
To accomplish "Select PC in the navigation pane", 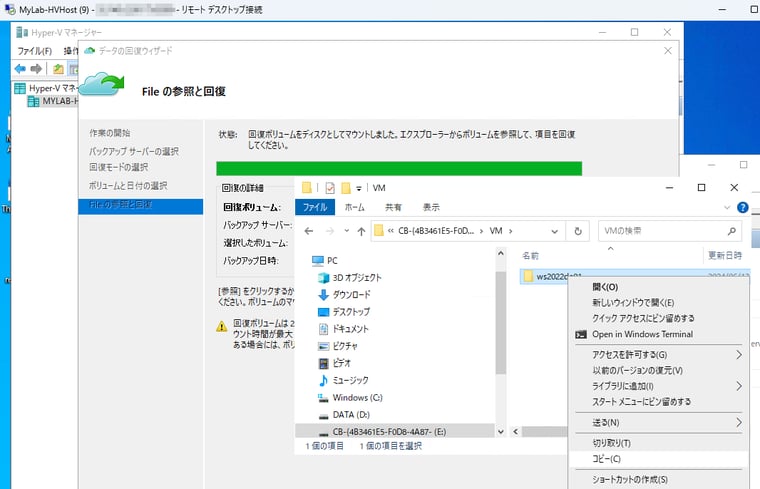I will point(325,261).
